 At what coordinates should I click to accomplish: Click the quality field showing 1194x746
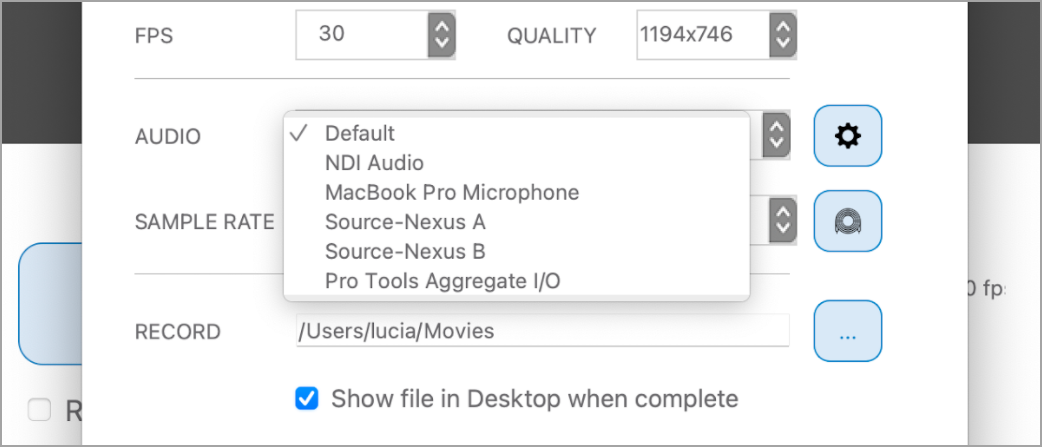click(700, 35)
